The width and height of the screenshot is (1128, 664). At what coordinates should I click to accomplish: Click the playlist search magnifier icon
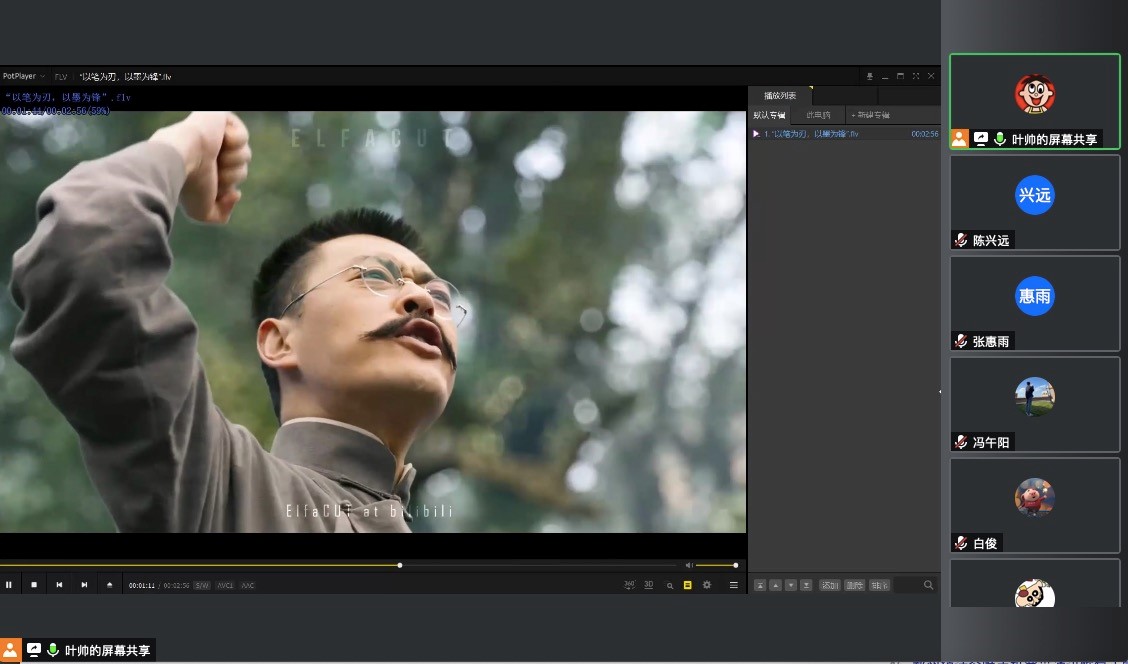click(x=928, y=586)
